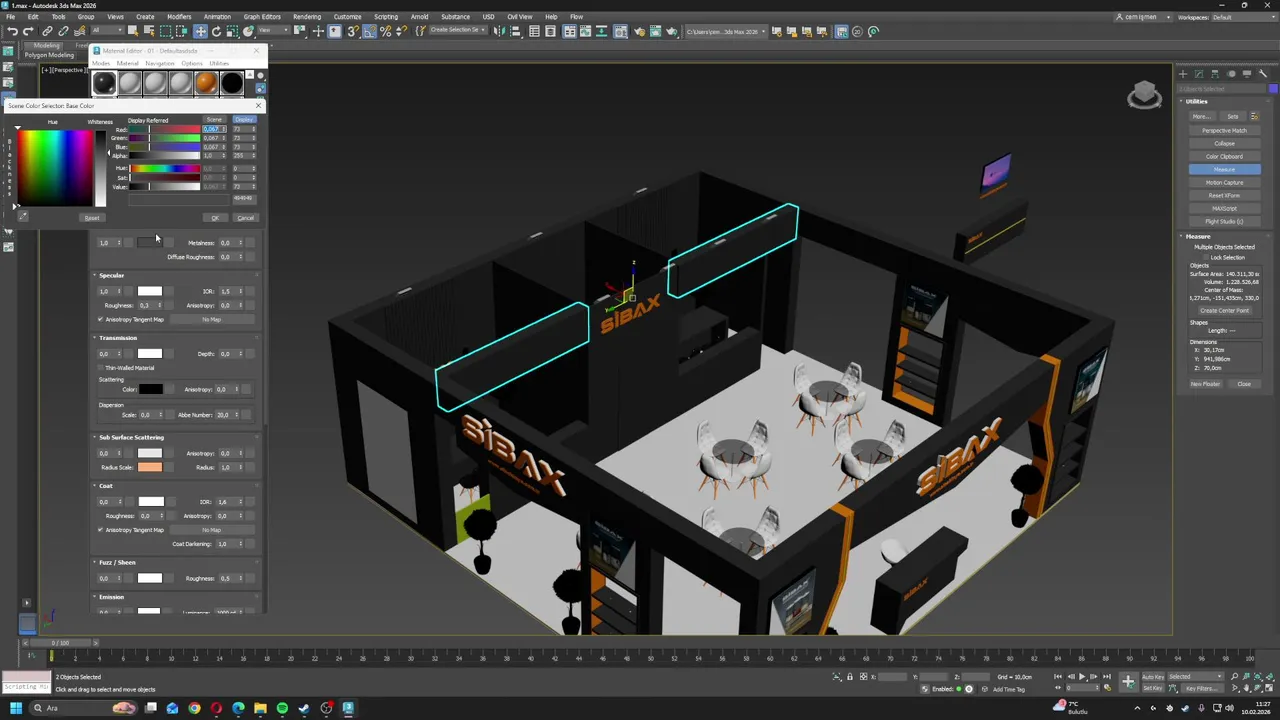Open the Graph Editors menu

(262, 17)
